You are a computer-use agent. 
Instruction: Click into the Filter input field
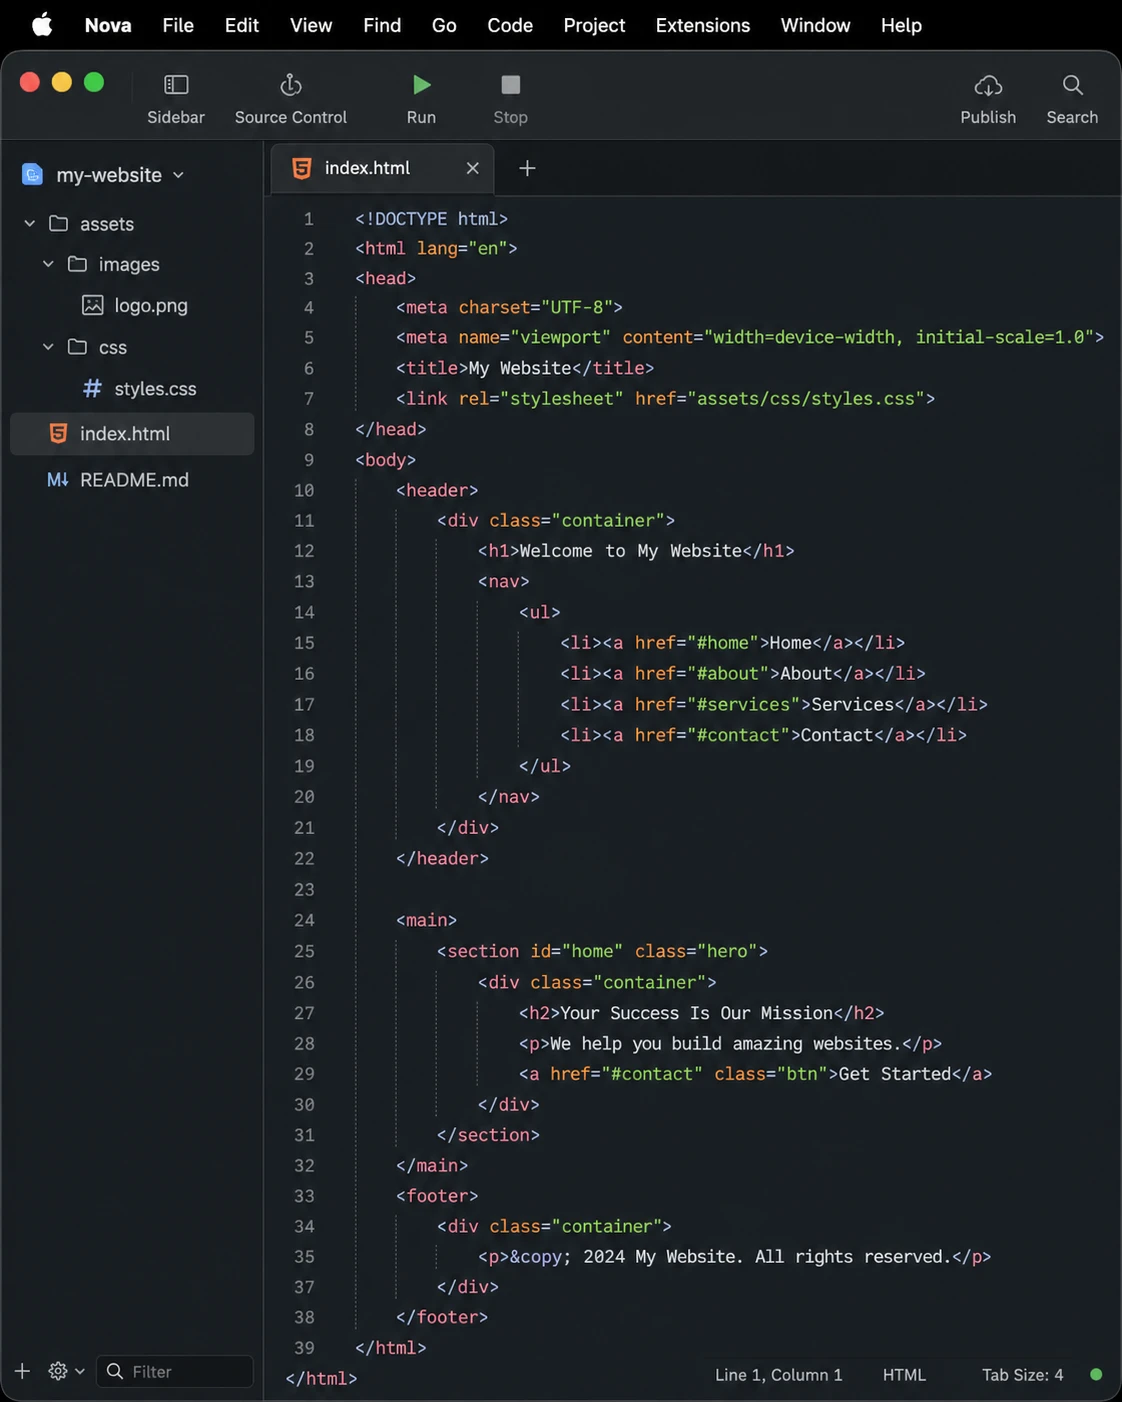(175, 1371)
